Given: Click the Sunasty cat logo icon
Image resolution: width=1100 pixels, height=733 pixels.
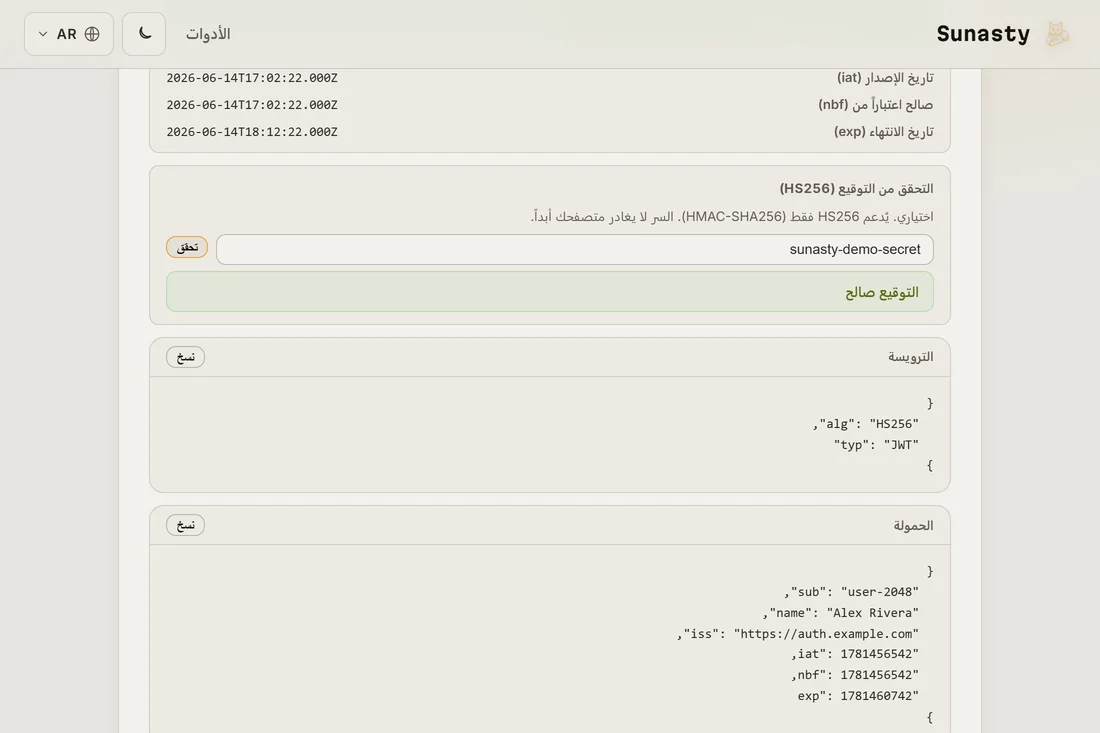Looking at the screenshot, I should [1057, 34].
